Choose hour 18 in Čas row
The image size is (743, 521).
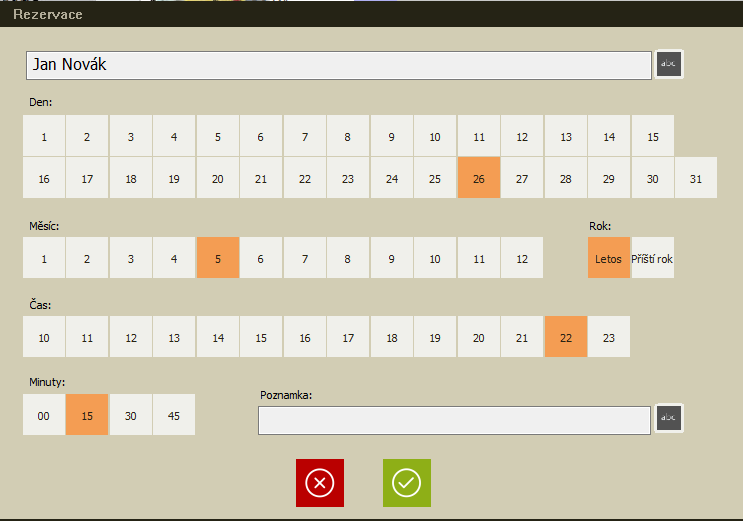[391, 338]
